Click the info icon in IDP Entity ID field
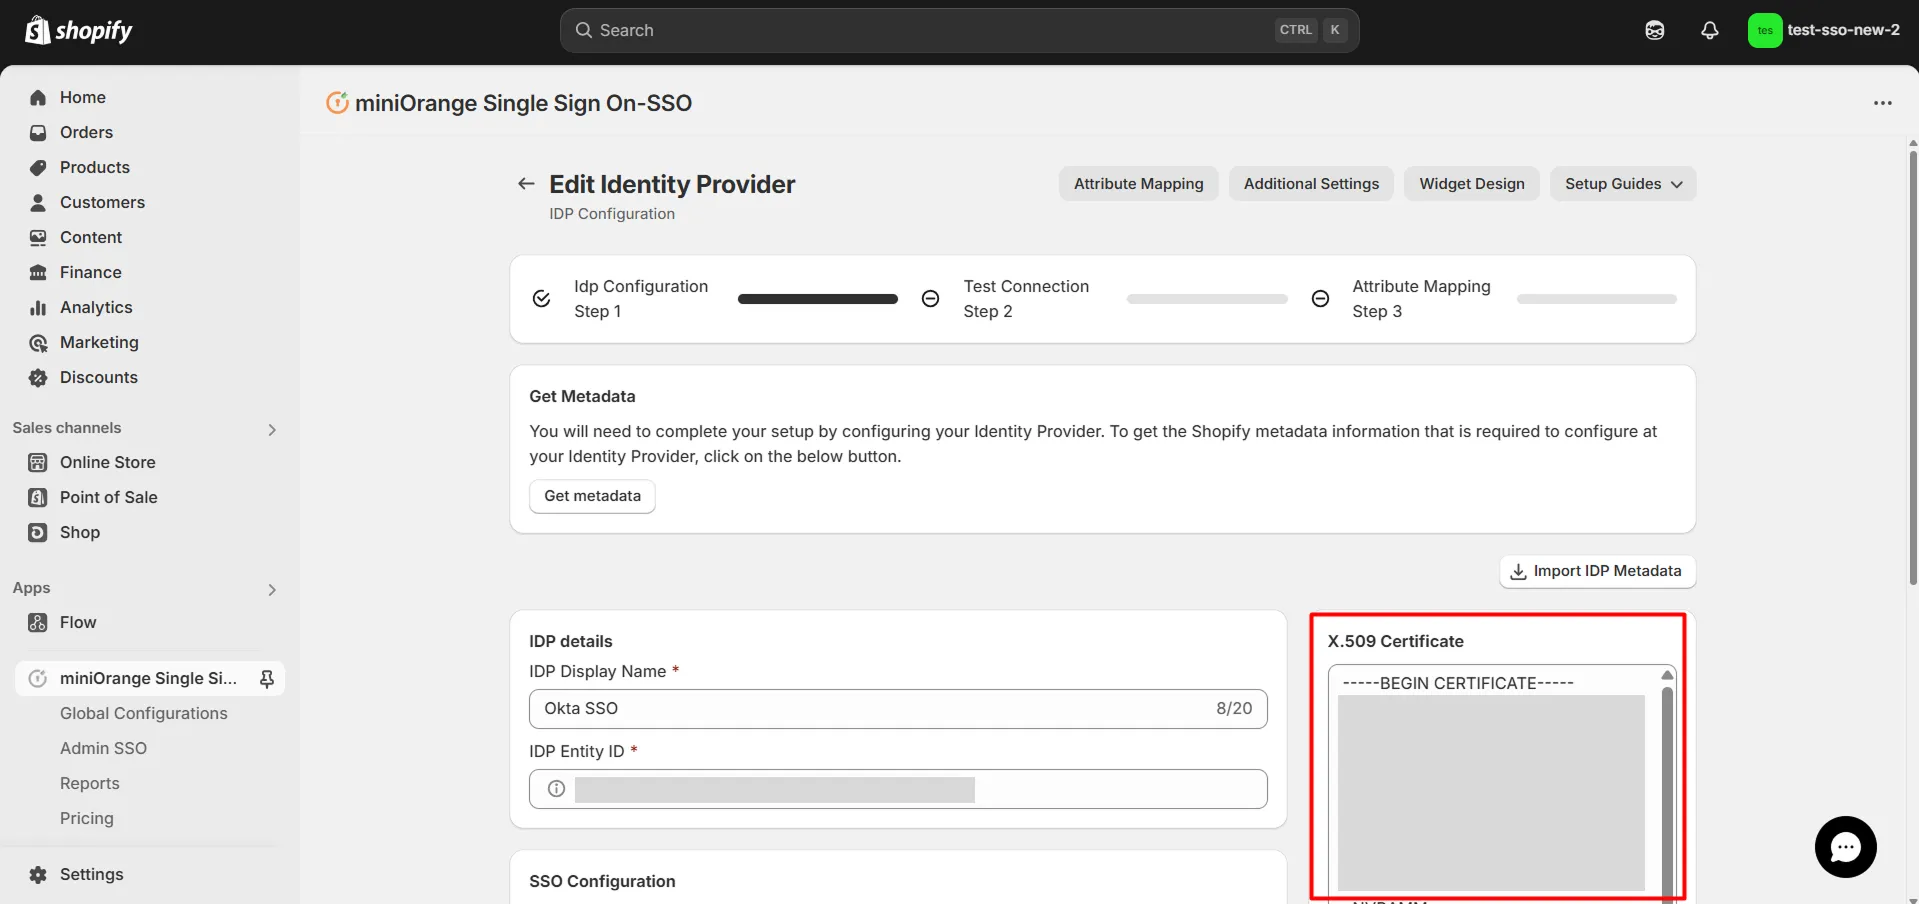This screenshot has width=1919, height=904. point(557,789)
